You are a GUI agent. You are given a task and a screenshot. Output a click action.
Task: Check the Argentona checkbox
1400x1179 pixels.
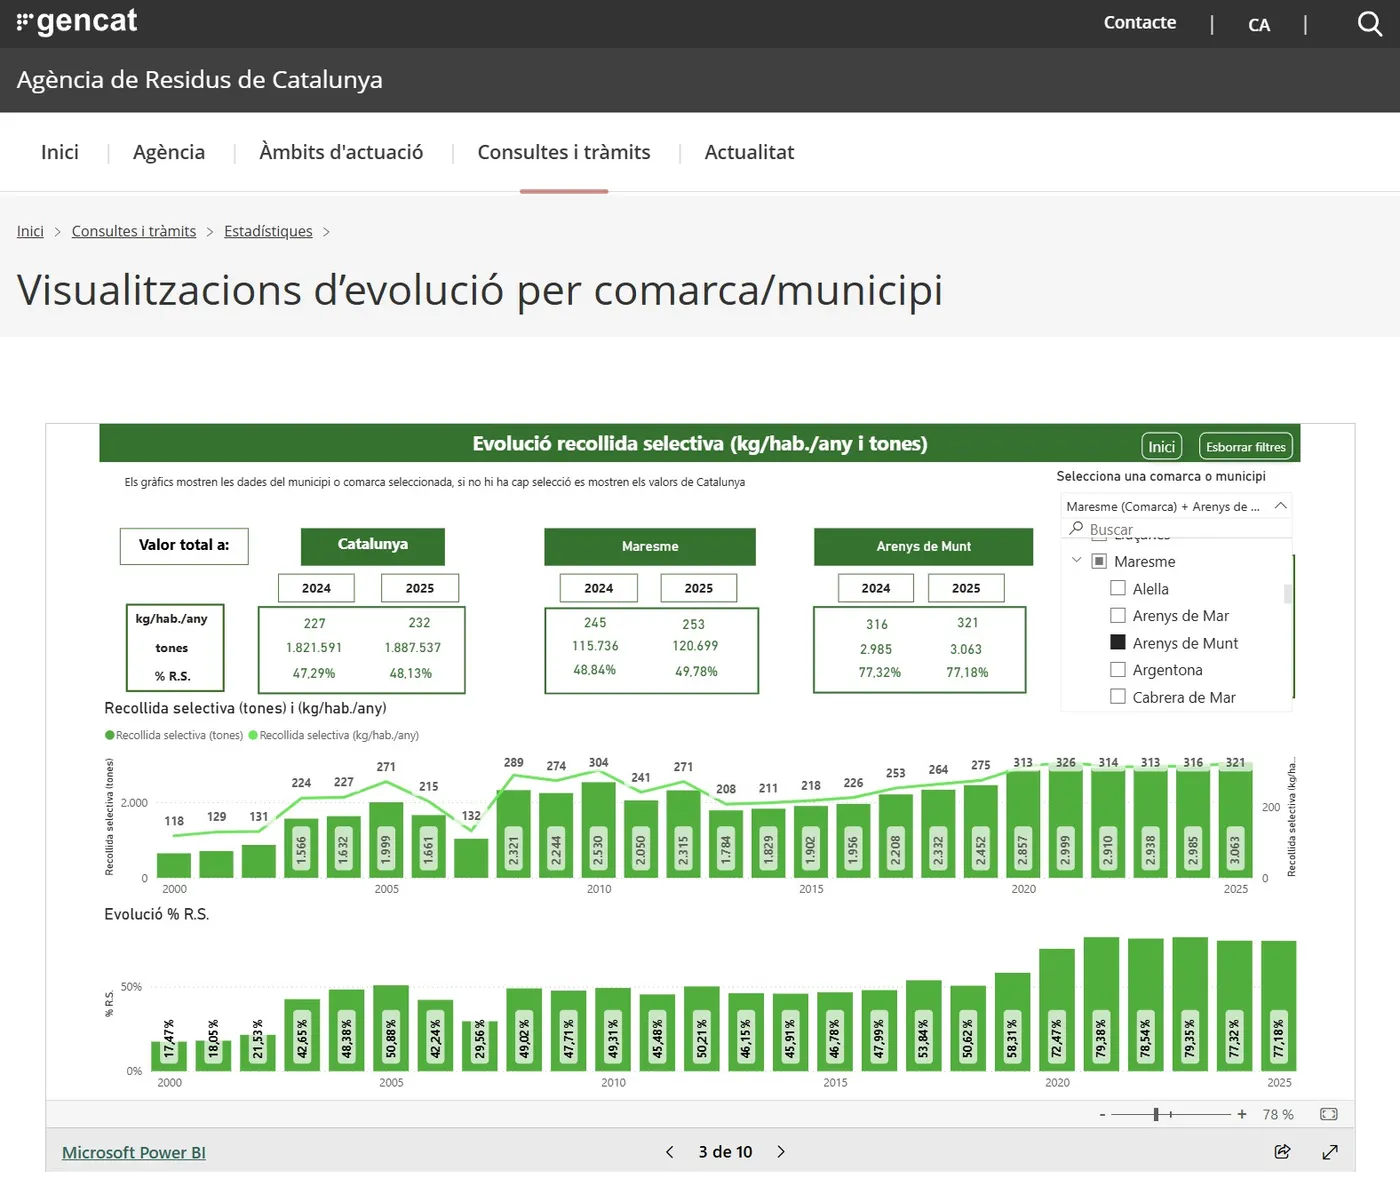(1118, 669)
